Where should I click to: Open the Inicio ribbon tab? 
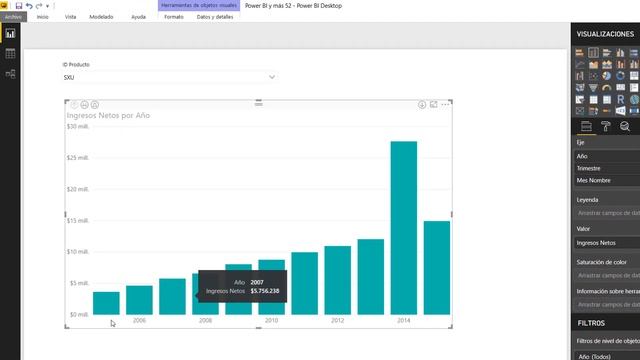click(42, 17)
